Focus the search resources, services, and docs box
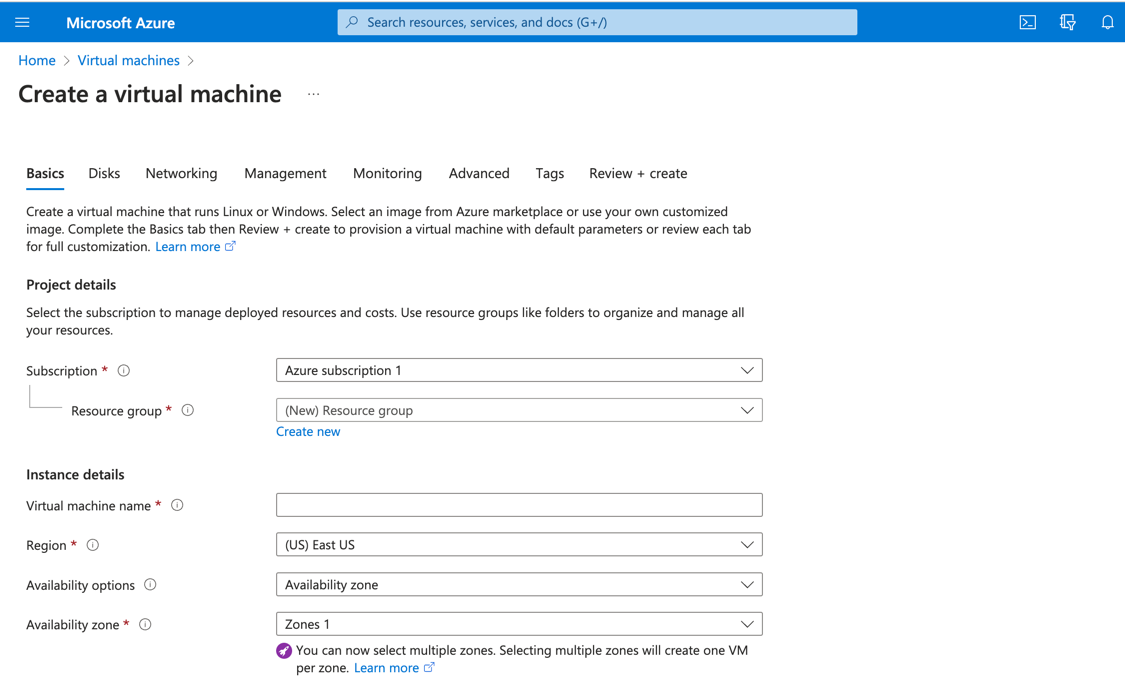This screenshot has height=687, width=1125. [x=597, y=22]
